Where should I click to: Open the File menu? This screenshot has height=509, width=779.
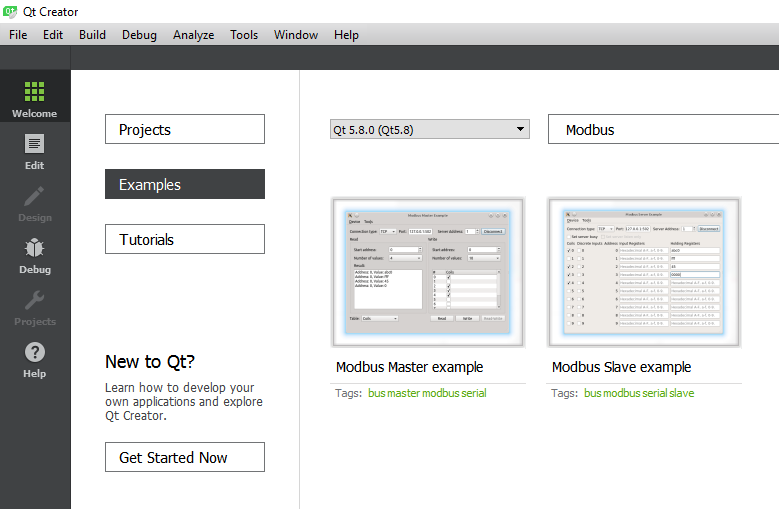coord(18,35)
